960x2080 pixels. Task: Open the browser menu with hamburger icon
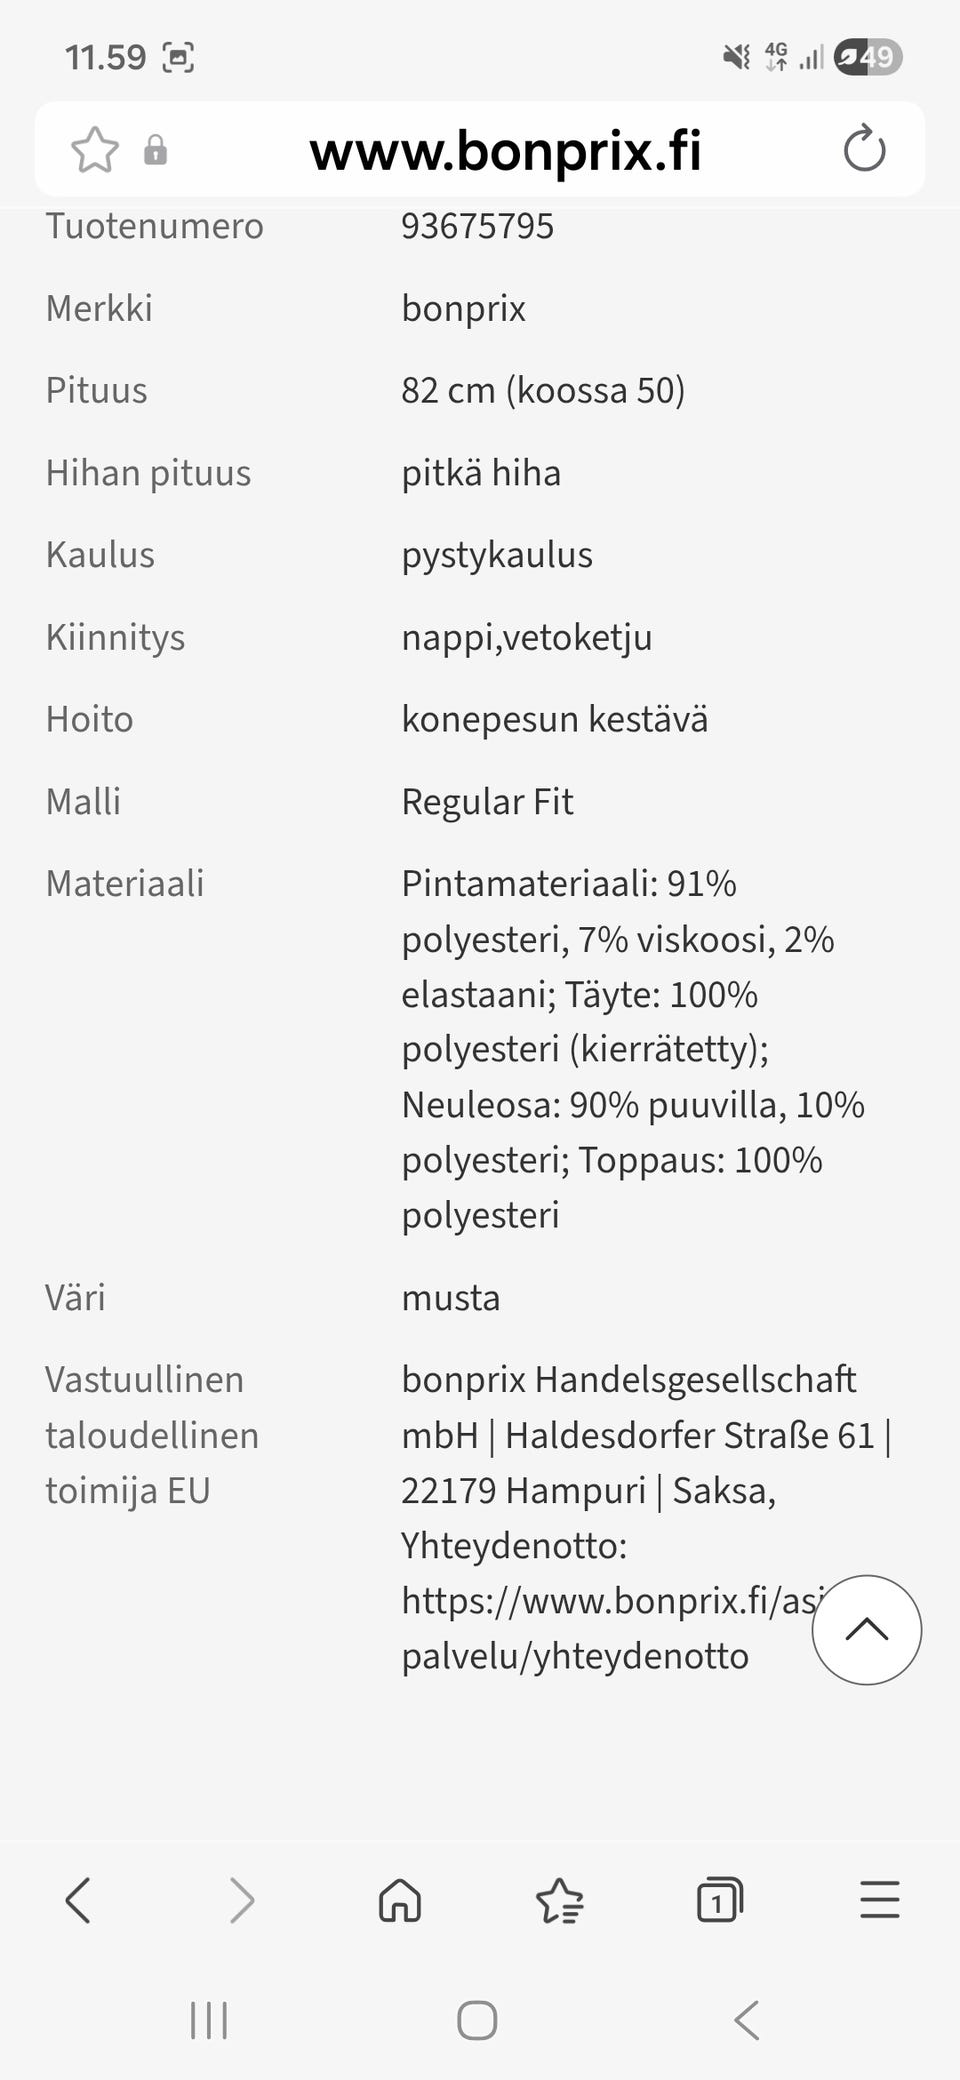878,1899
